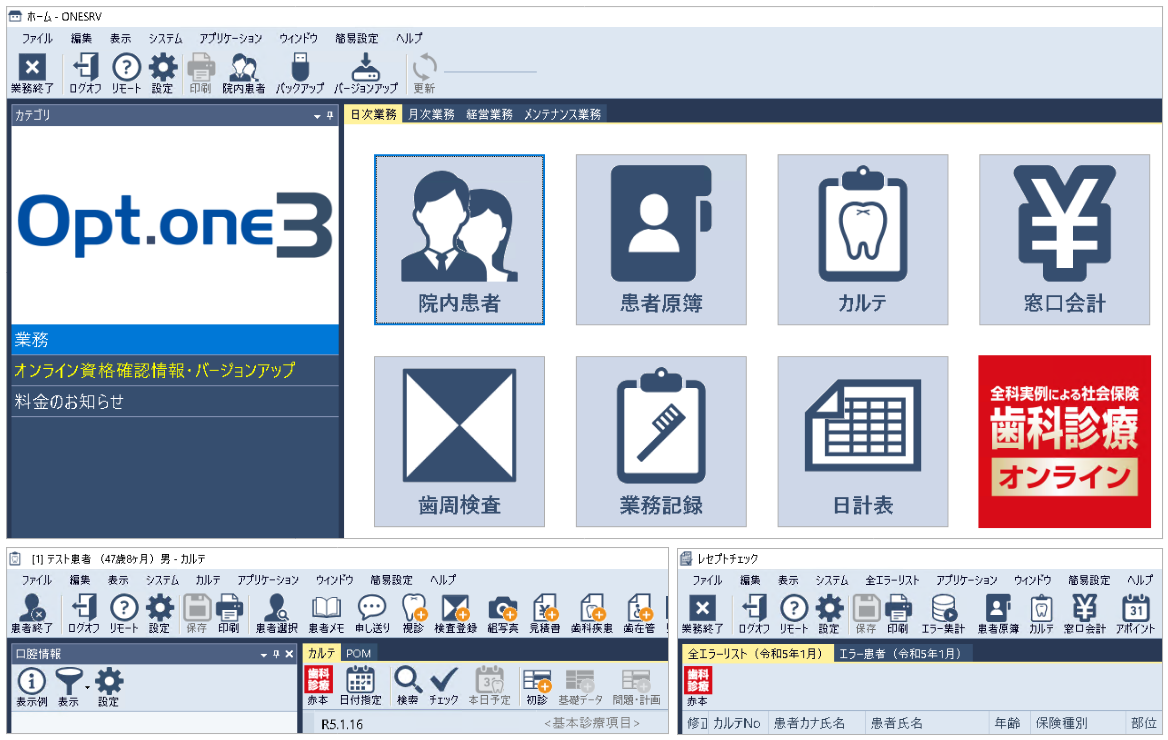Click the 日付指定 calendar icon
Viewport: 1168px width, 740px height.
point(359,686)
